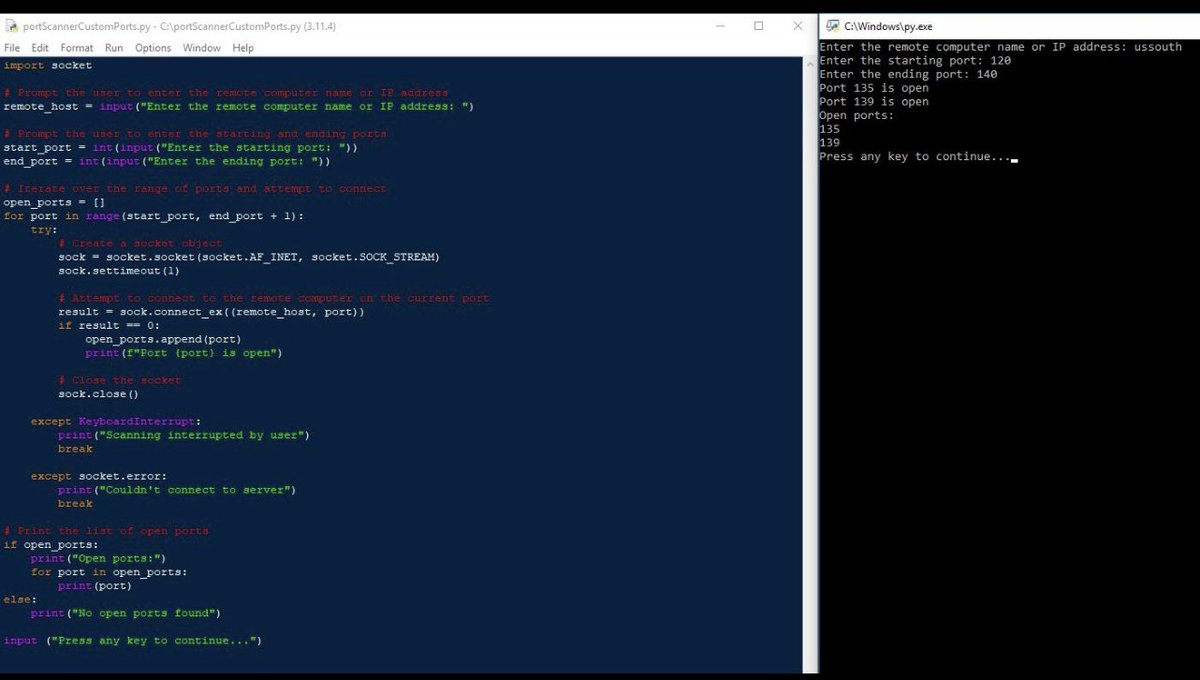Click the 'remote_host = input' code line
The width and height of the screenshot is (1200, 680).
pos(238,106)
